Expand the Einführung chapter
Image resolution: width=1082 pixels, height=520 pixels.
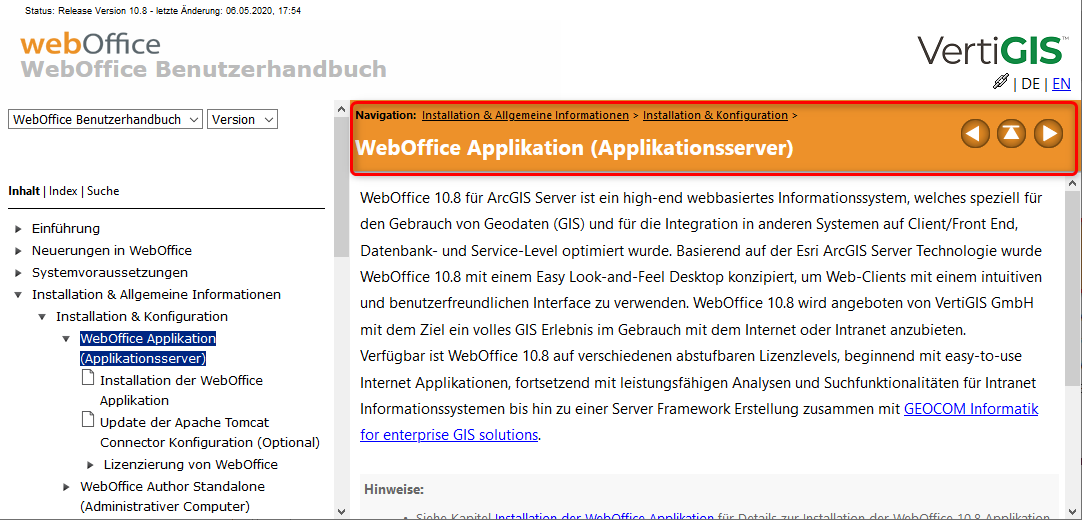click(19, 229)
